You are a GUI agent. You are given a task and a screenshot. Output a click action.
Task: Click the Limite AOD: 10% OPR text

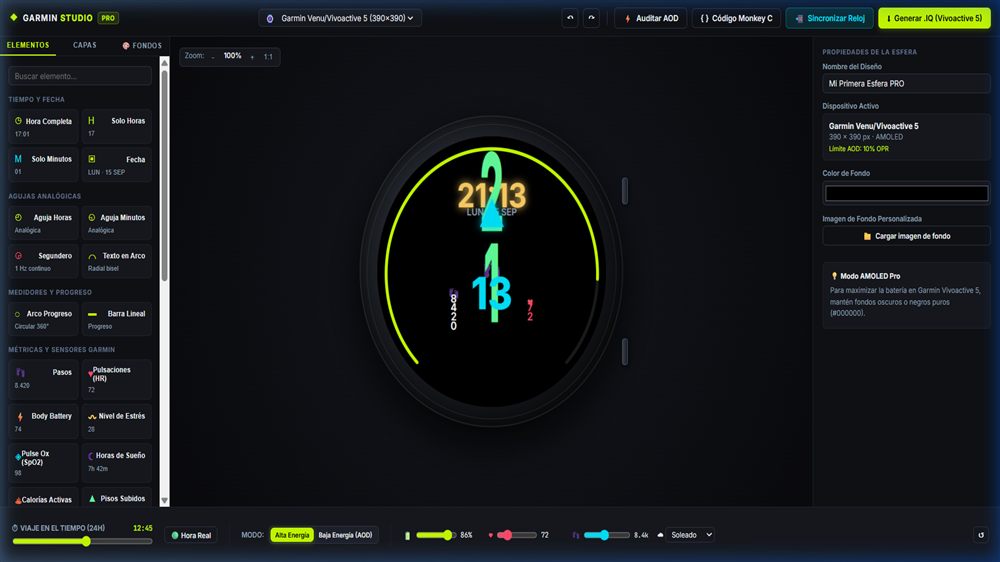(858, 149)
